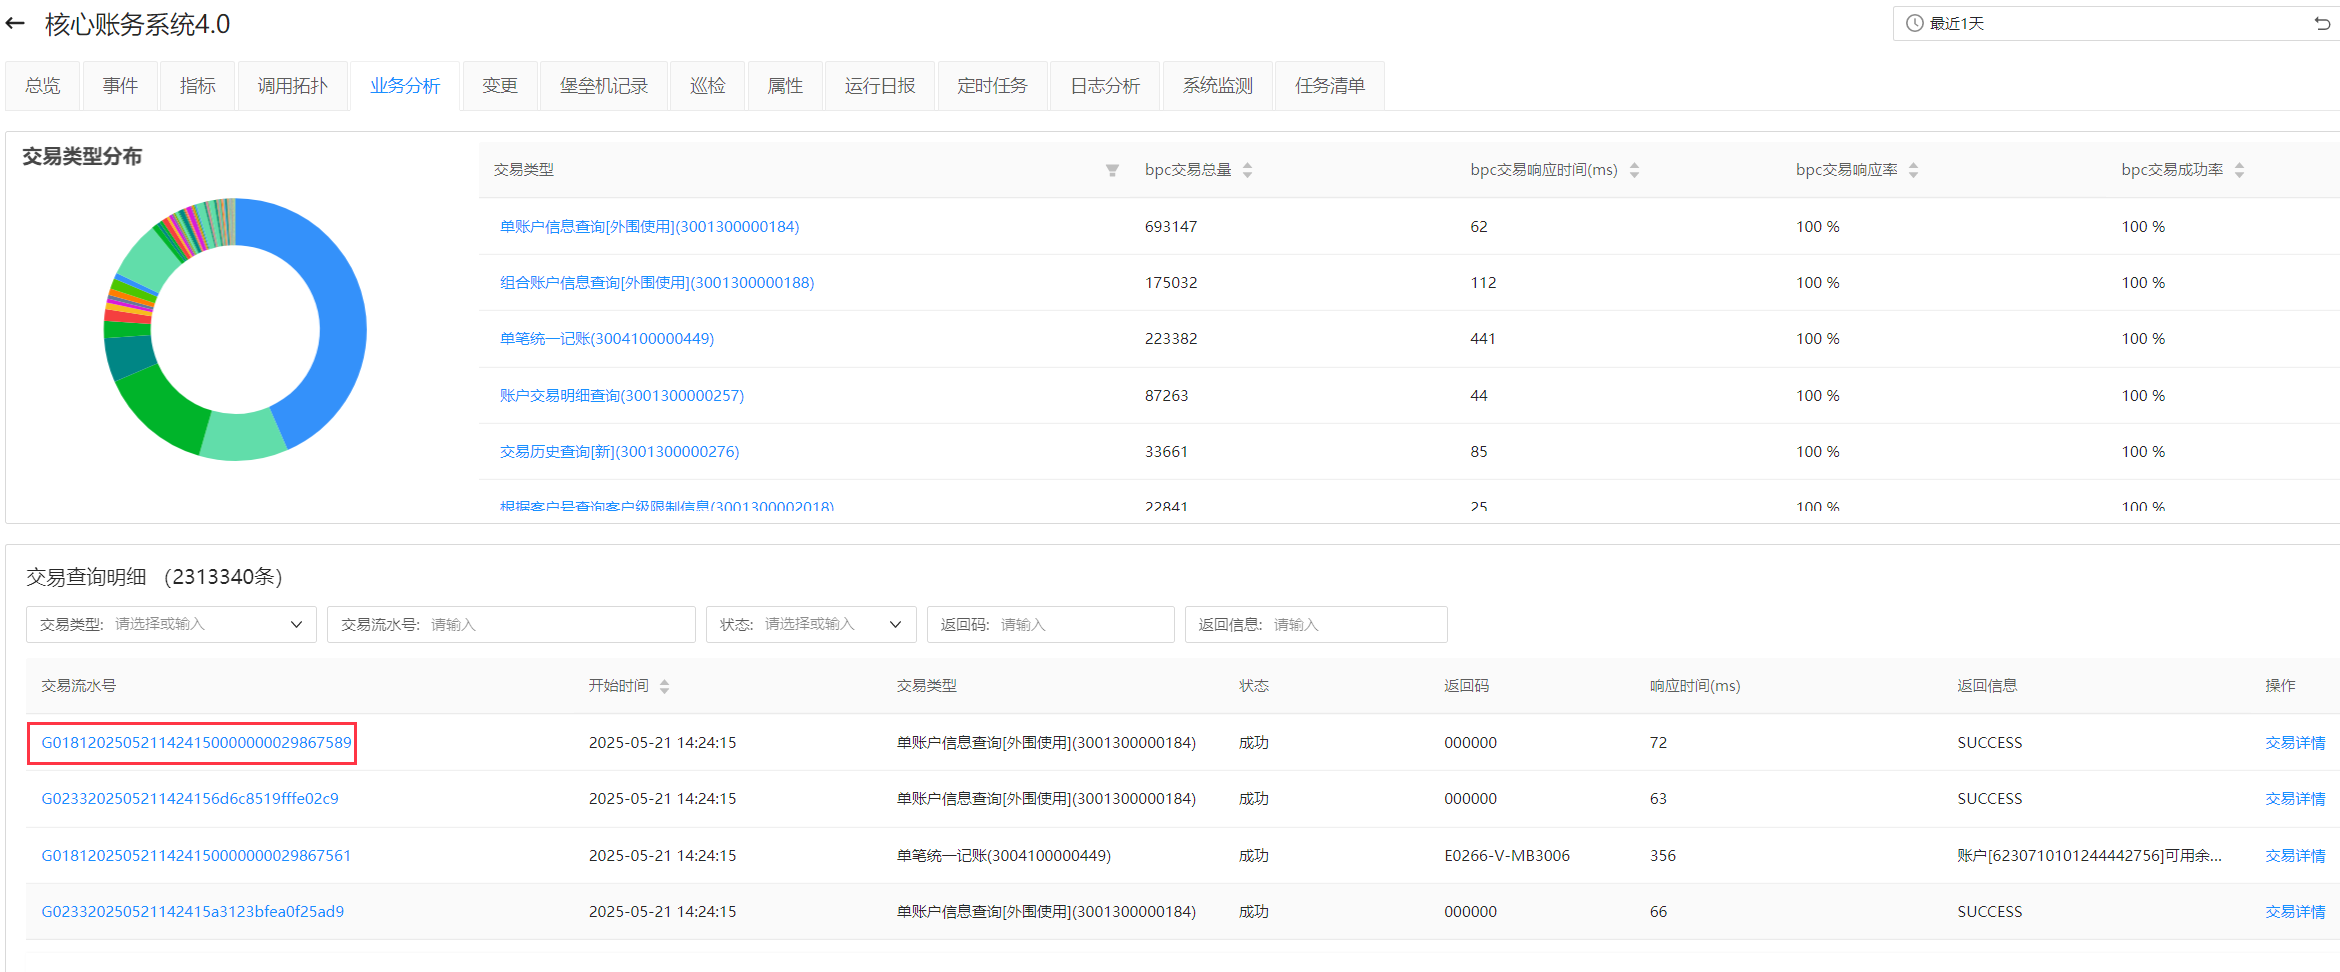Open the 系统监测 tab
This screenshot has height=972, width=2340.
pos(1218,86)
